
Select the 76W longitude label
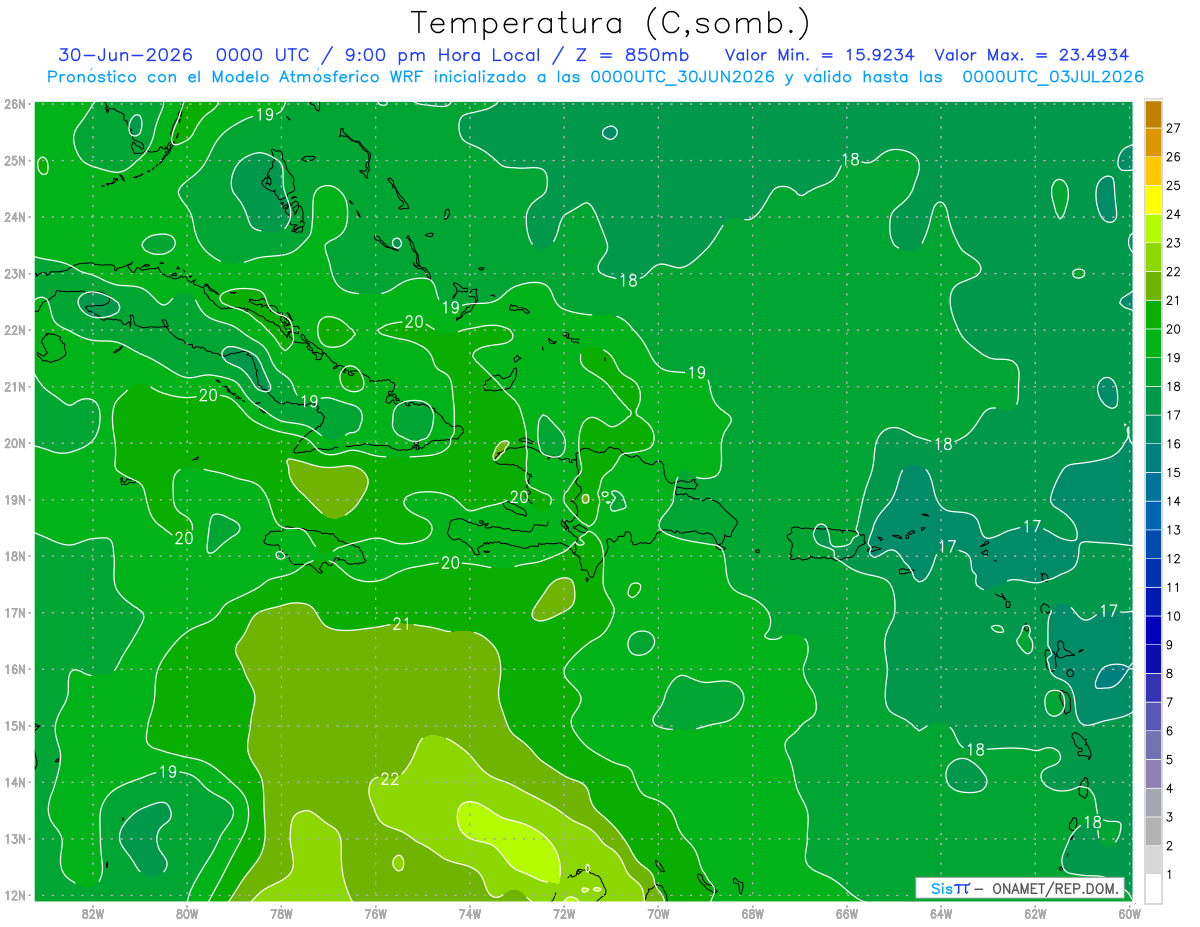pos(376,912)
